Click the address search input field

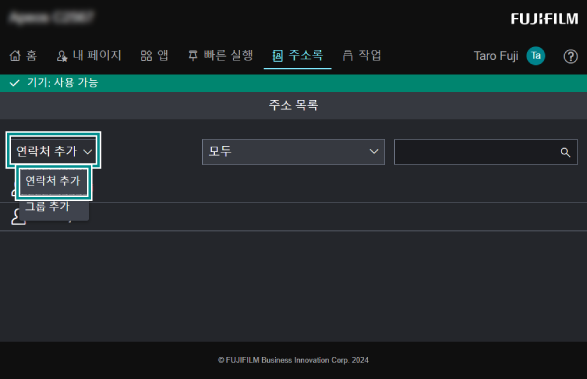pyautogui.click(x=486, y=152)
